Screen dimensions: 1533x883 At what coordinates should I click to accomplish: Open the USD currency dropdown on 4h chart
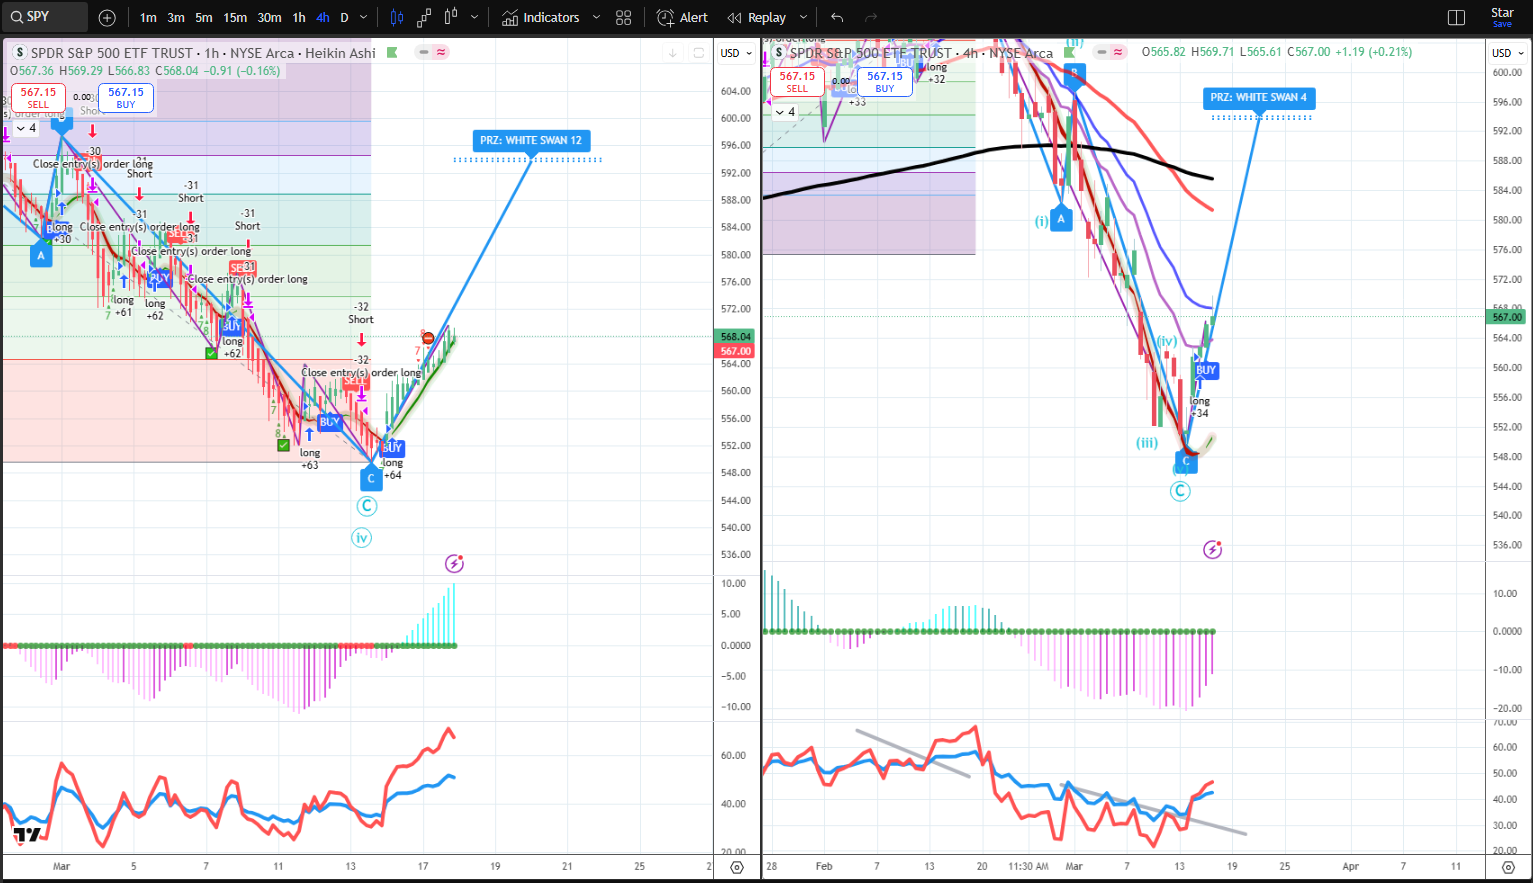pyautogui.click(x=1507, y=53)
